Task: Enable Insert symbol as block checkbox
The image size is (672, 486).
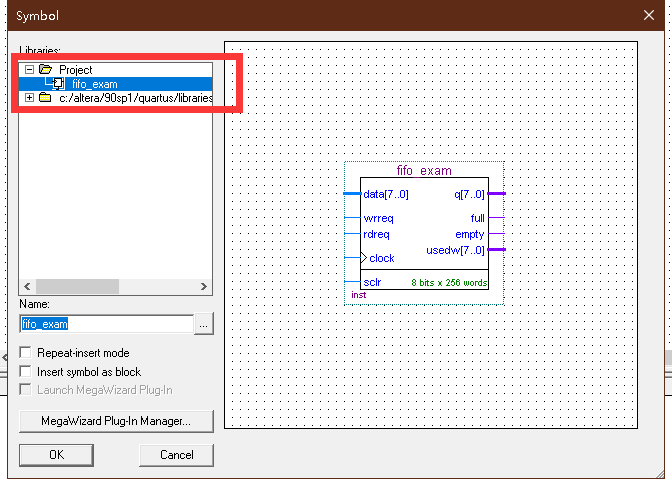Action: tap(25, 372)
